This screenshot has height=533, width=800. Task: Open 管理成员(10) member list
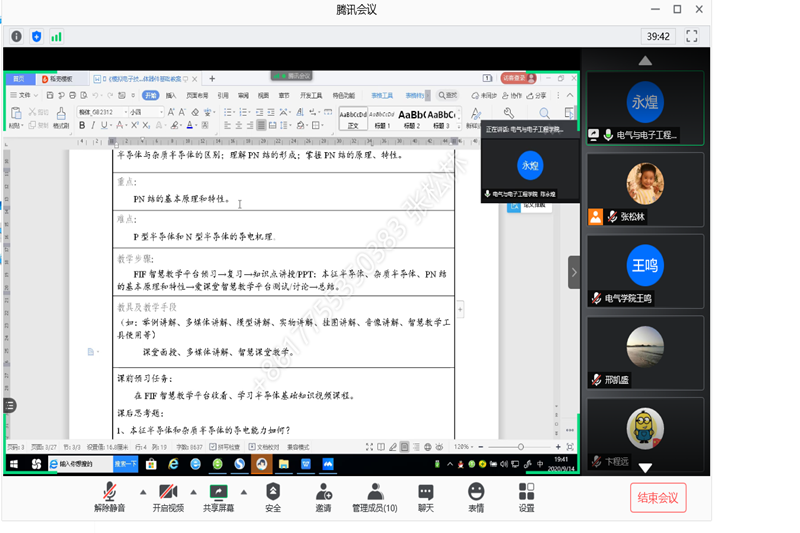point(375,497)
